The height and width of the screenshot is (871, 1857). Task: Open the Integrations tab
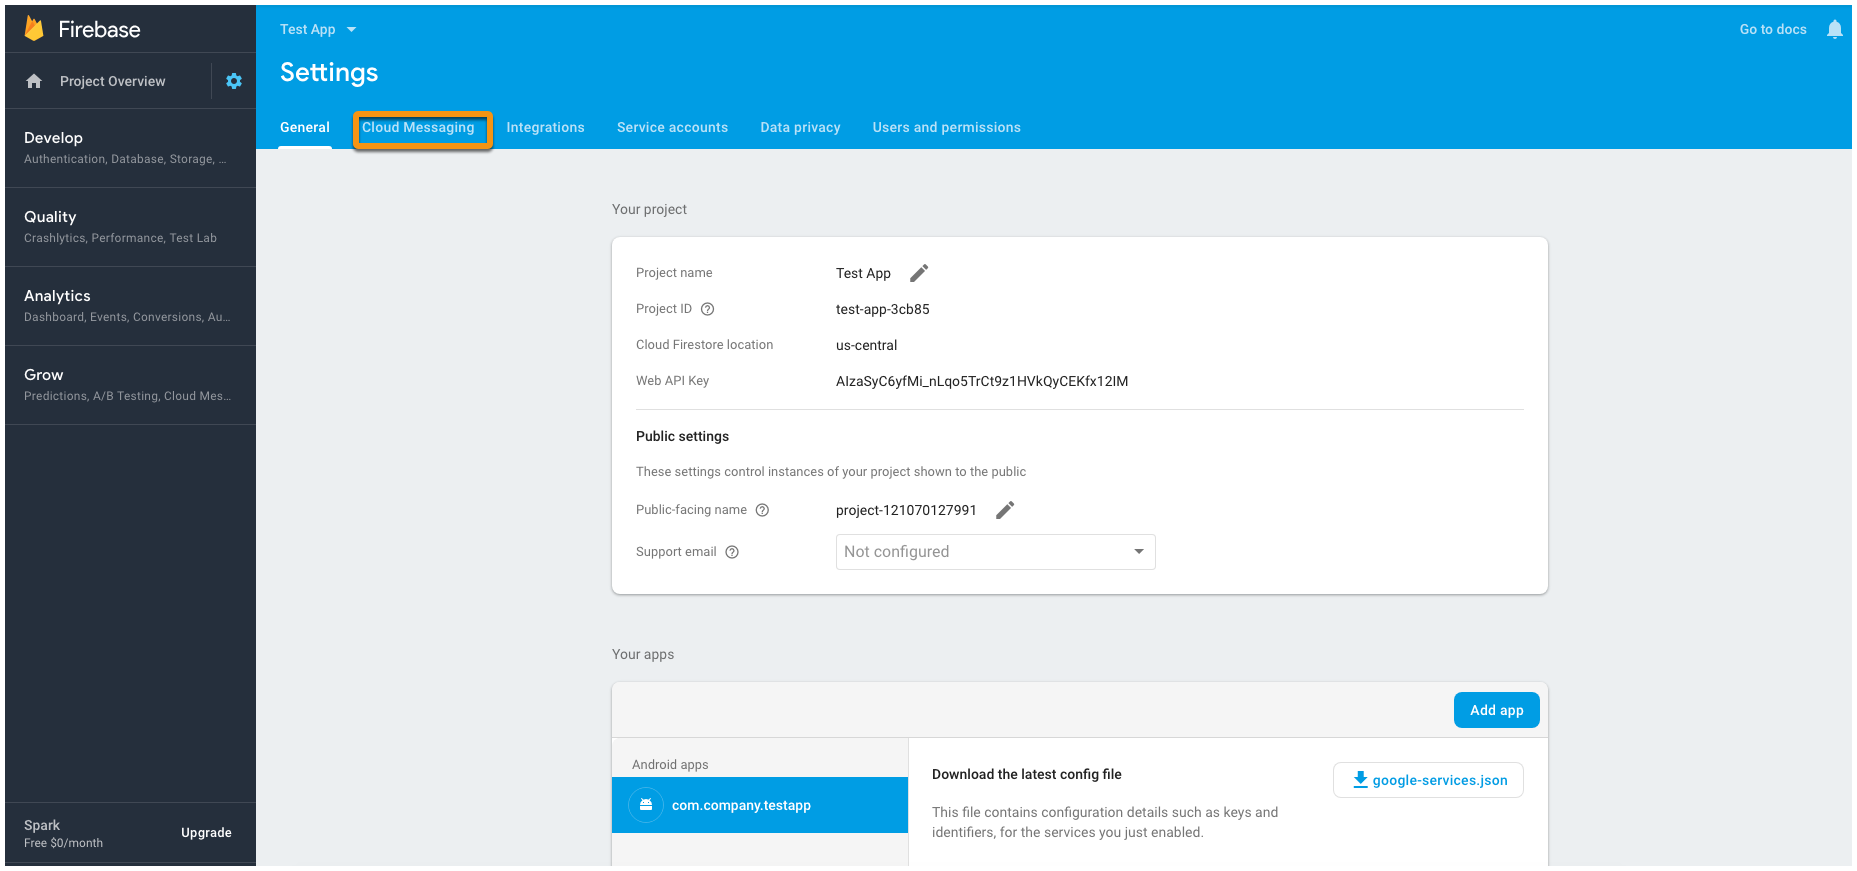[545, 127]
